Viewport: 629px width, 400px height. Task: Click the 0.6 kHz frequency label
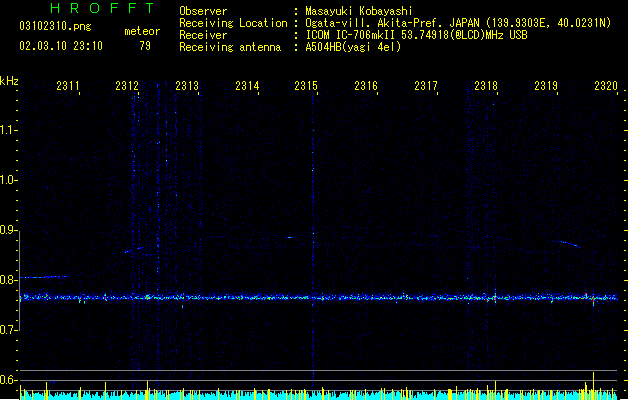tap(8, 380)
